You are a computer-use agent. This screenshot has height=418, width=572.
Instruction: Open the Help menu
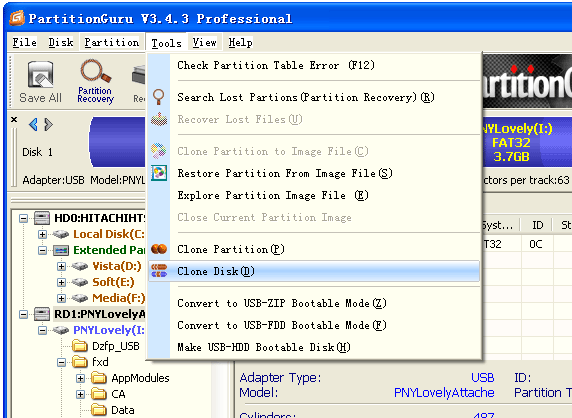tap(240, 42)
